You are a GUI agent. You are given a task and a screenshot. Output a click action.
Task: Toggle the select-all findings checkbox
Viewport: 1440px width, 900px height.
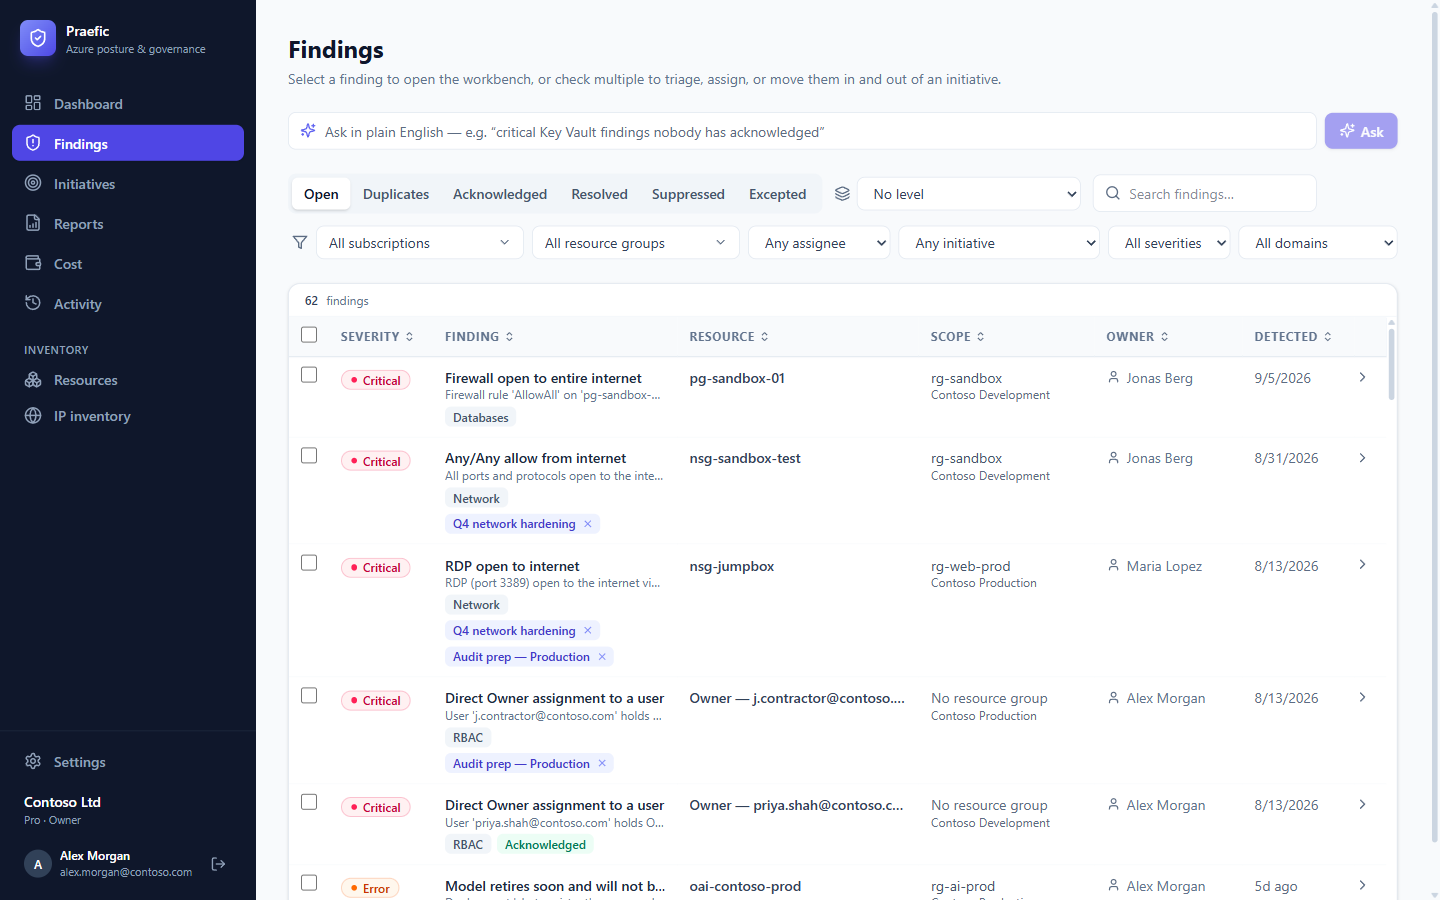tap(309, 335)
